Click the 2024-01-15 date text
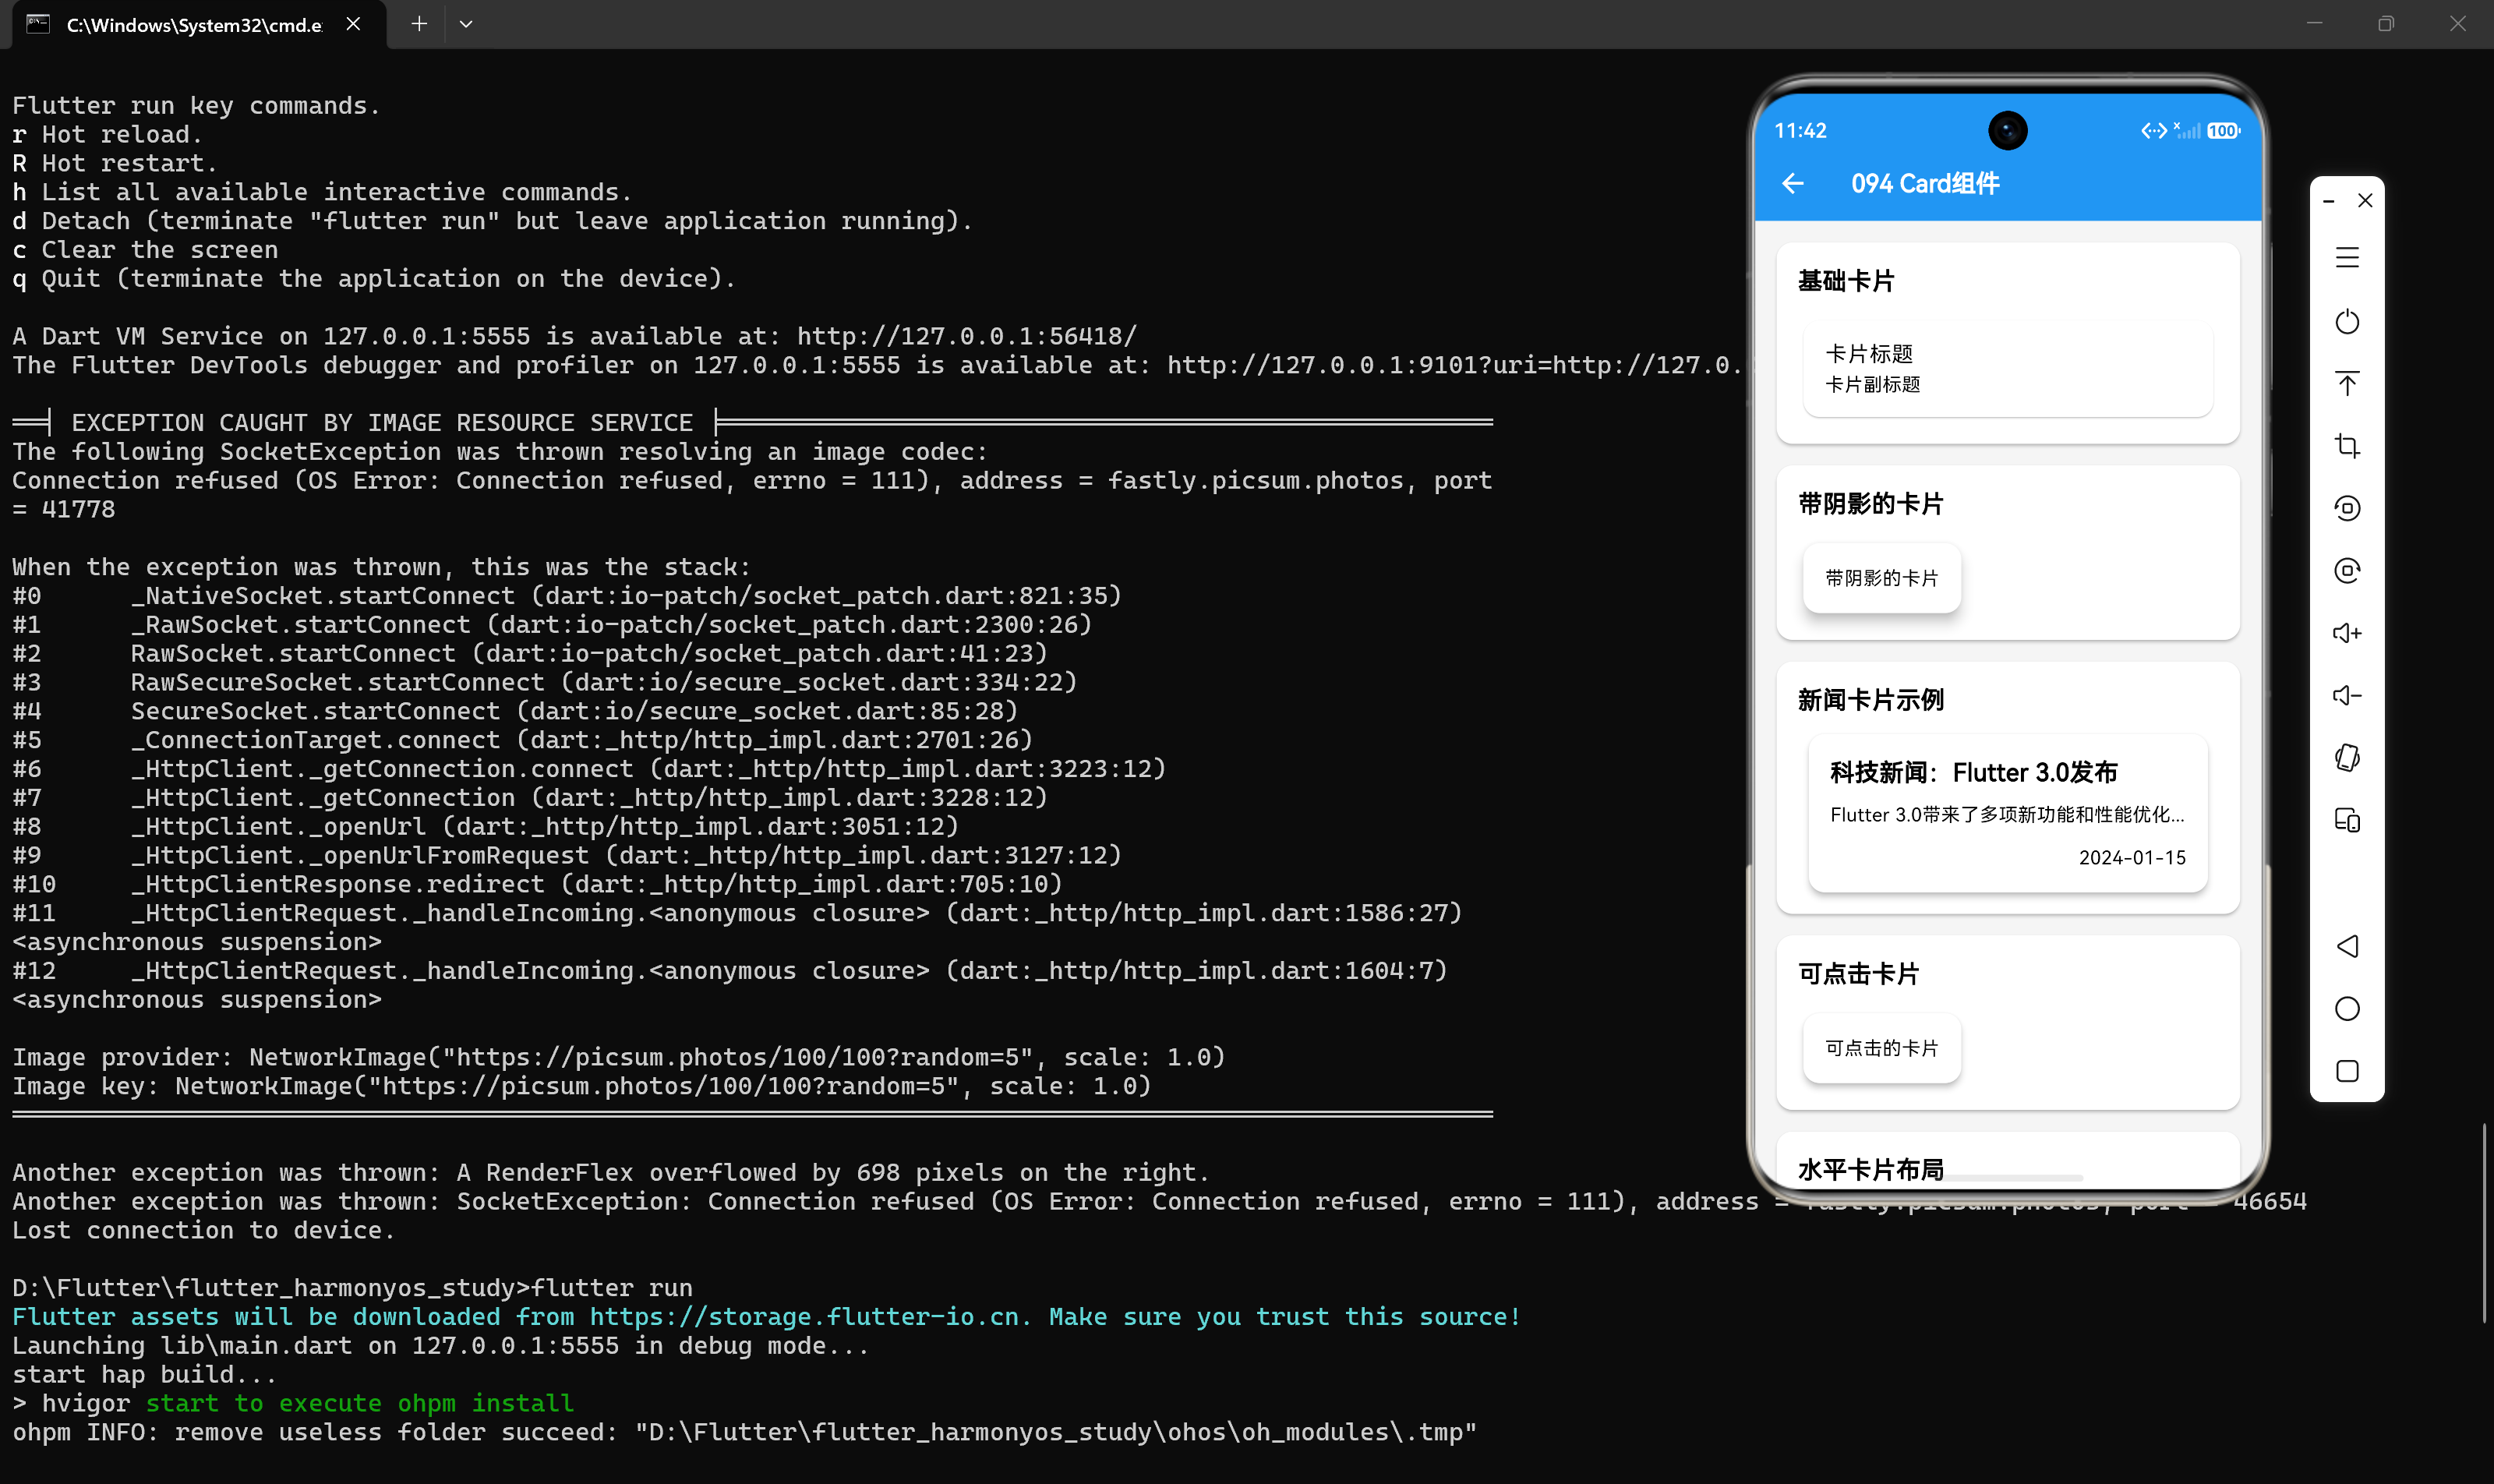 click(2132, 858)
